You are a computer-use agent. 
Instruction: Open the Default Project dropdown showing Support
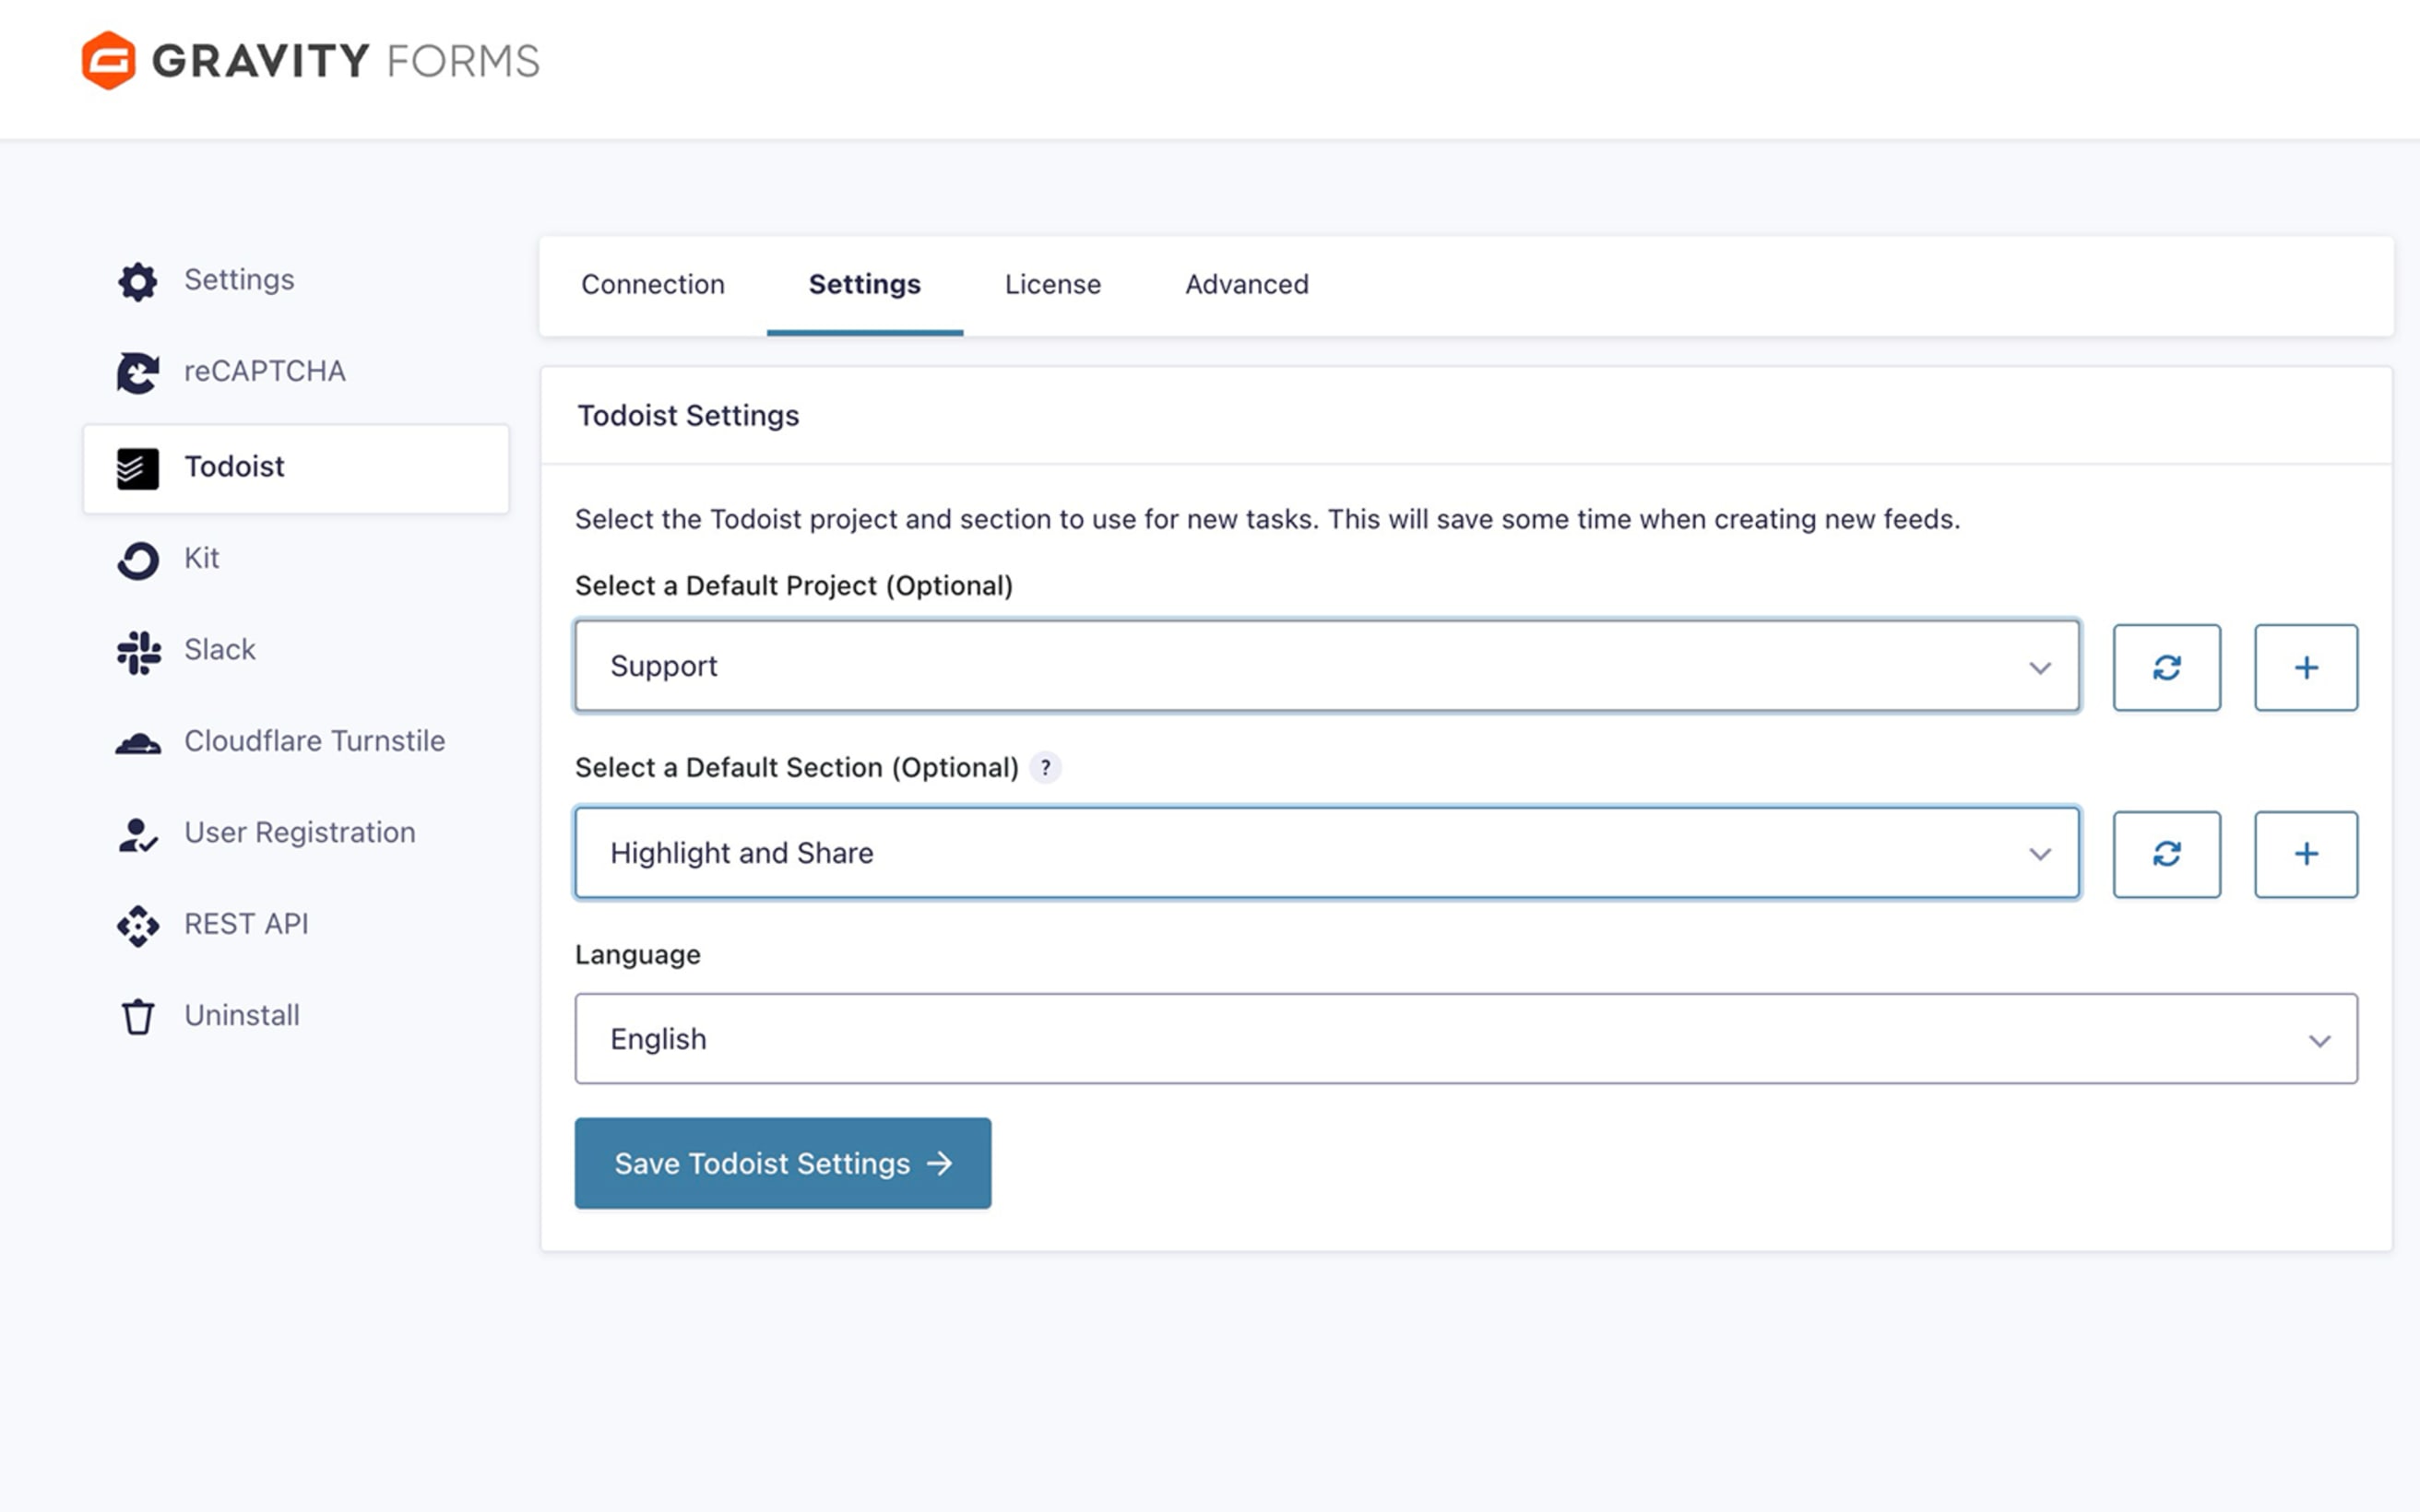pos(1326,666)
